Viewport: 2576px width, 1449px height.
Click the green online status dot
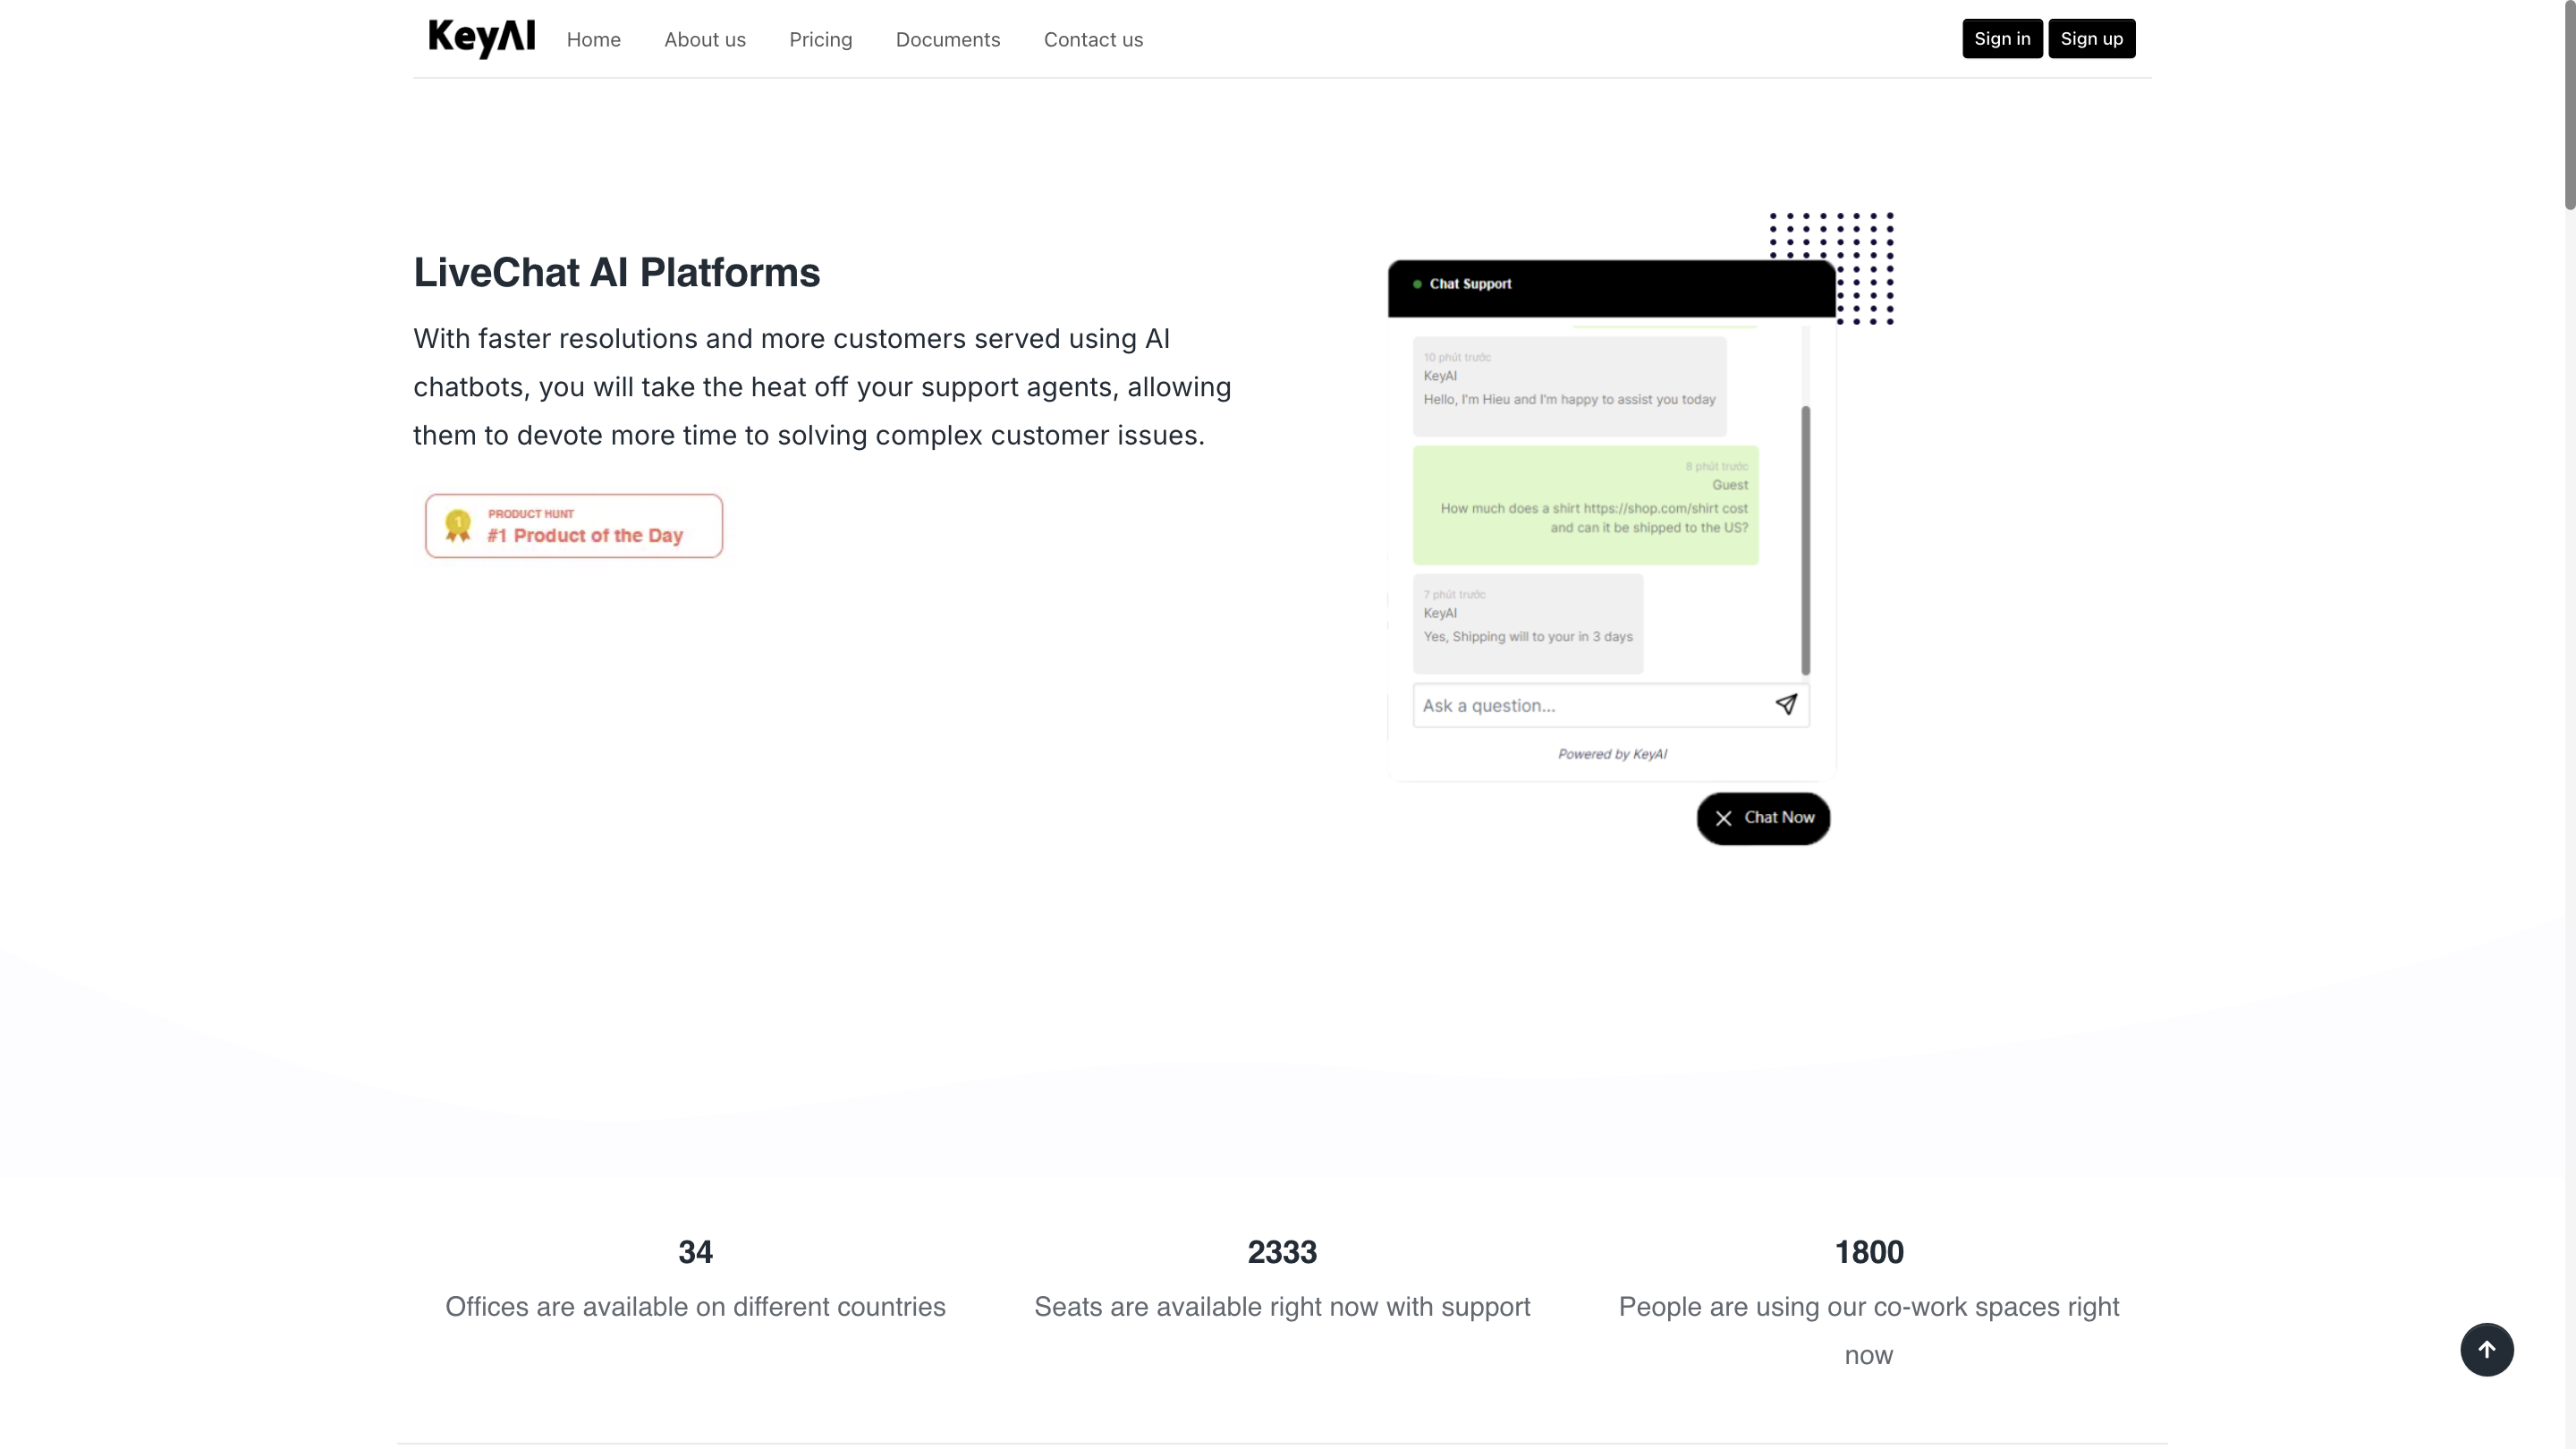pos(1417,284)
